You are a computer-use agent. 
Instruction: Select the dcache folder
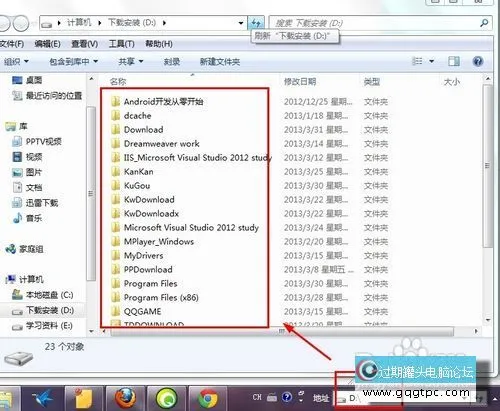(x=131, y=116)
